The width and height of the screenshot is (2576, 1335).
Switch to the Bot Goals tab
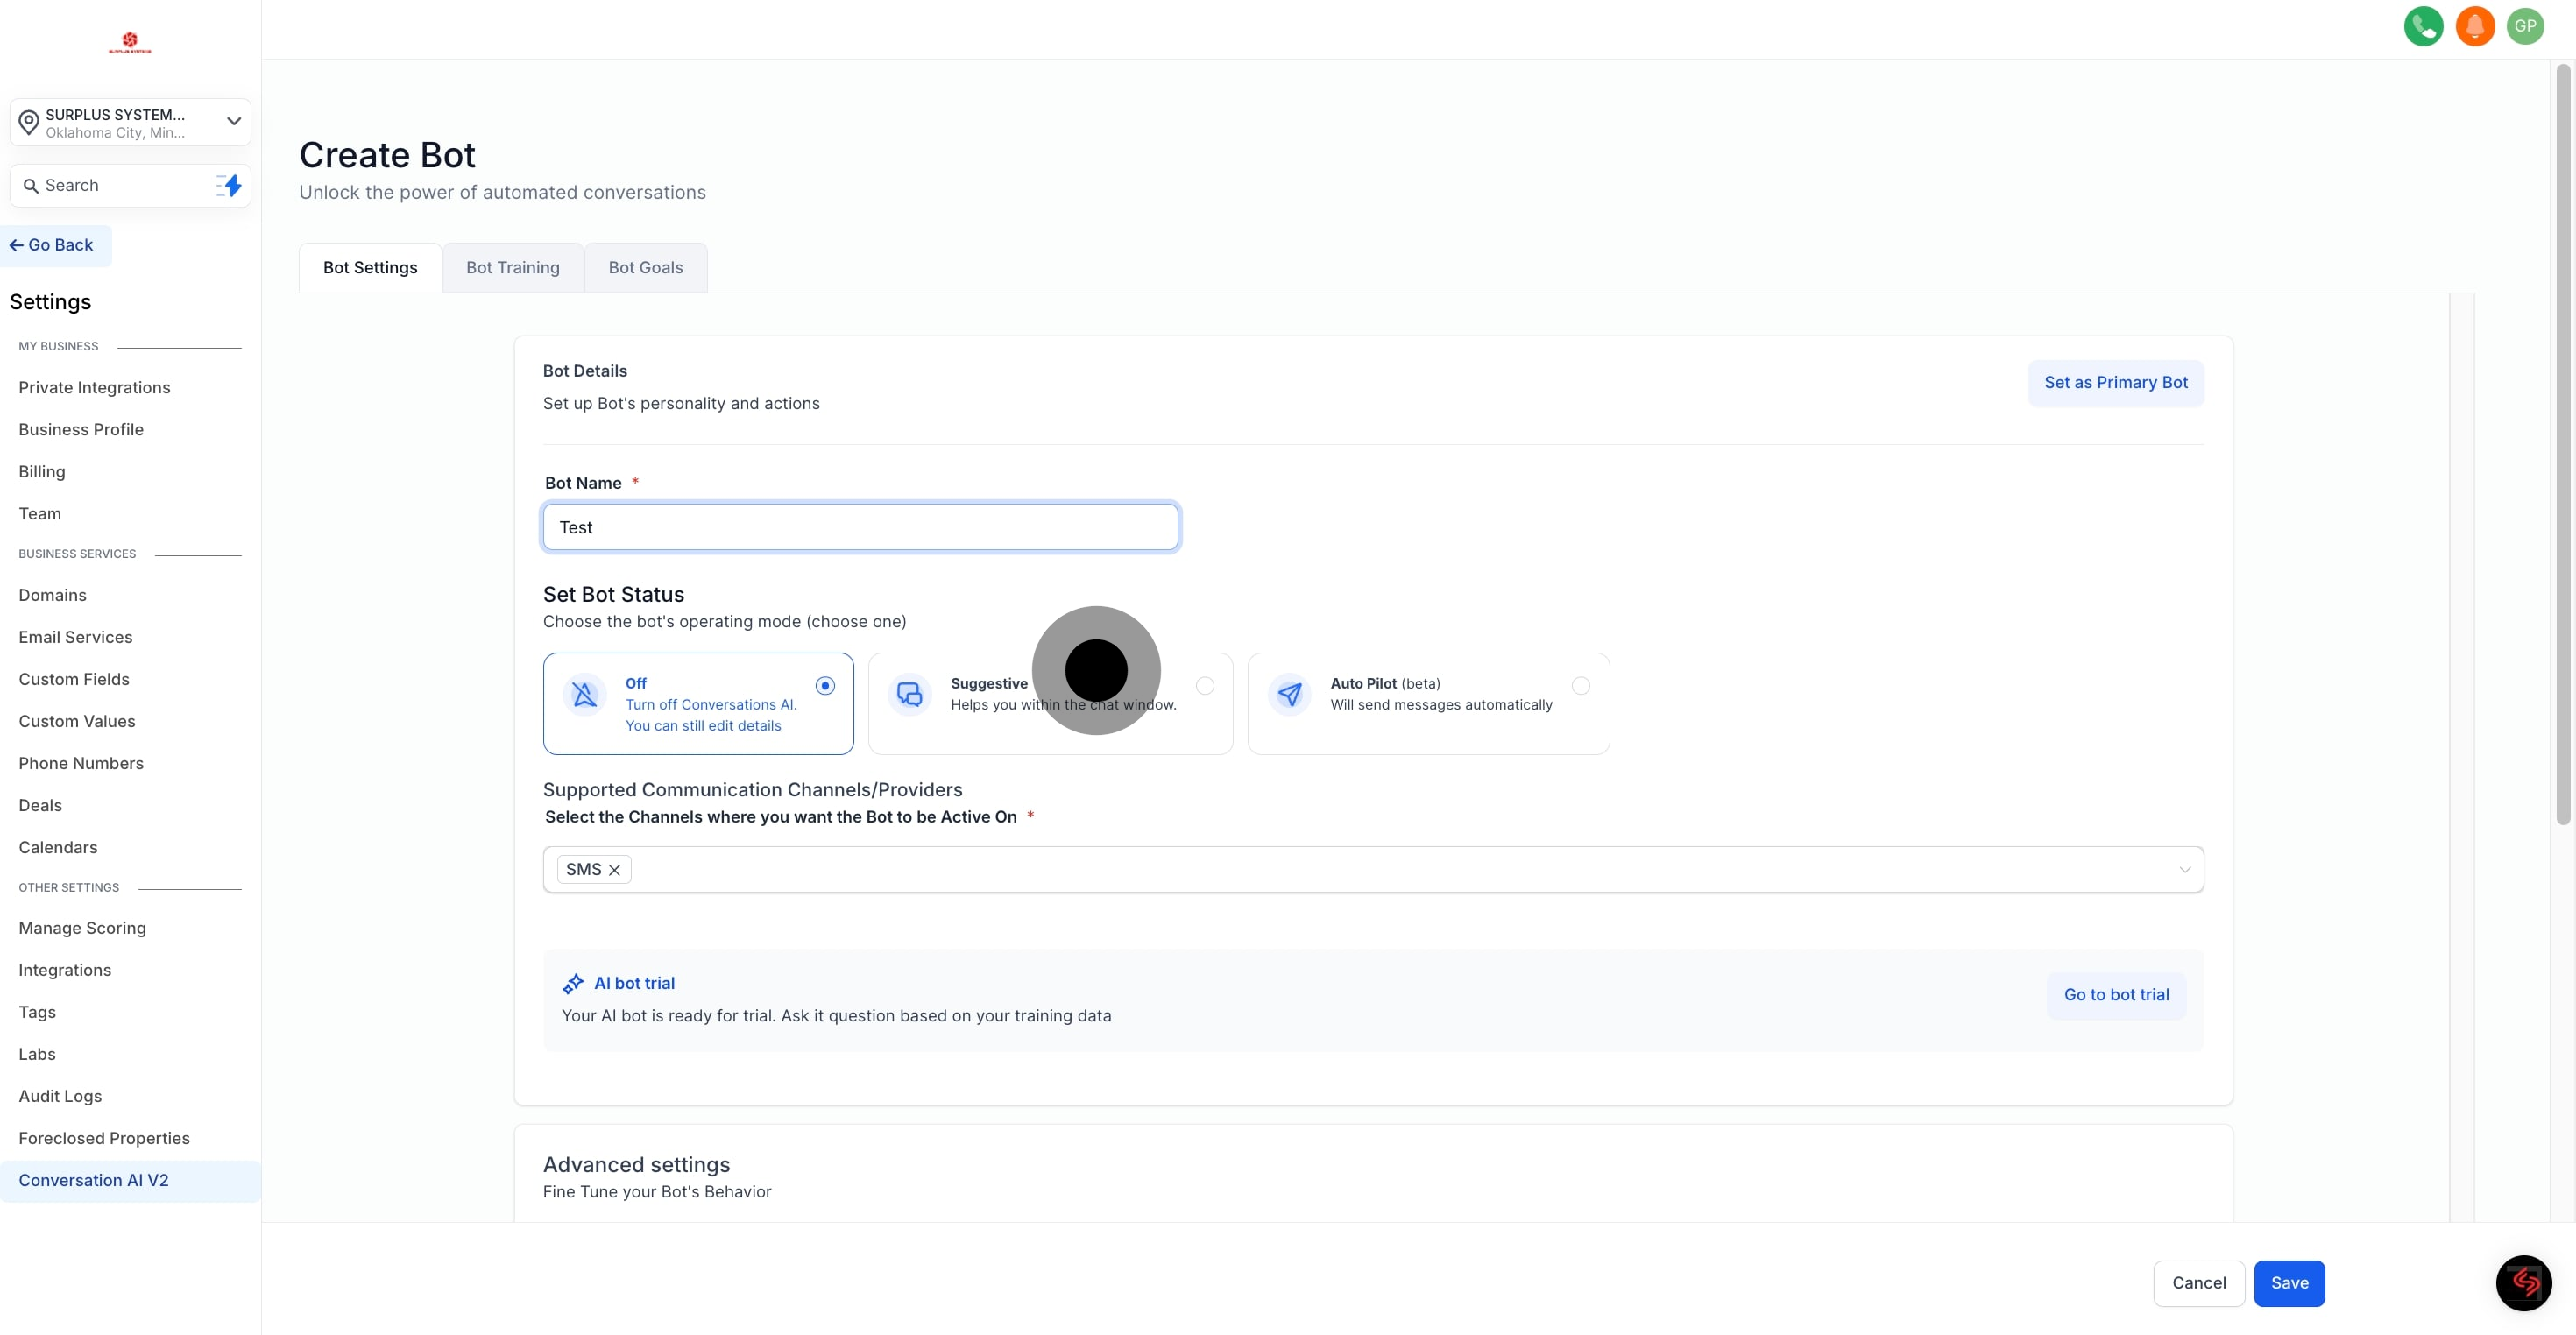645,268
